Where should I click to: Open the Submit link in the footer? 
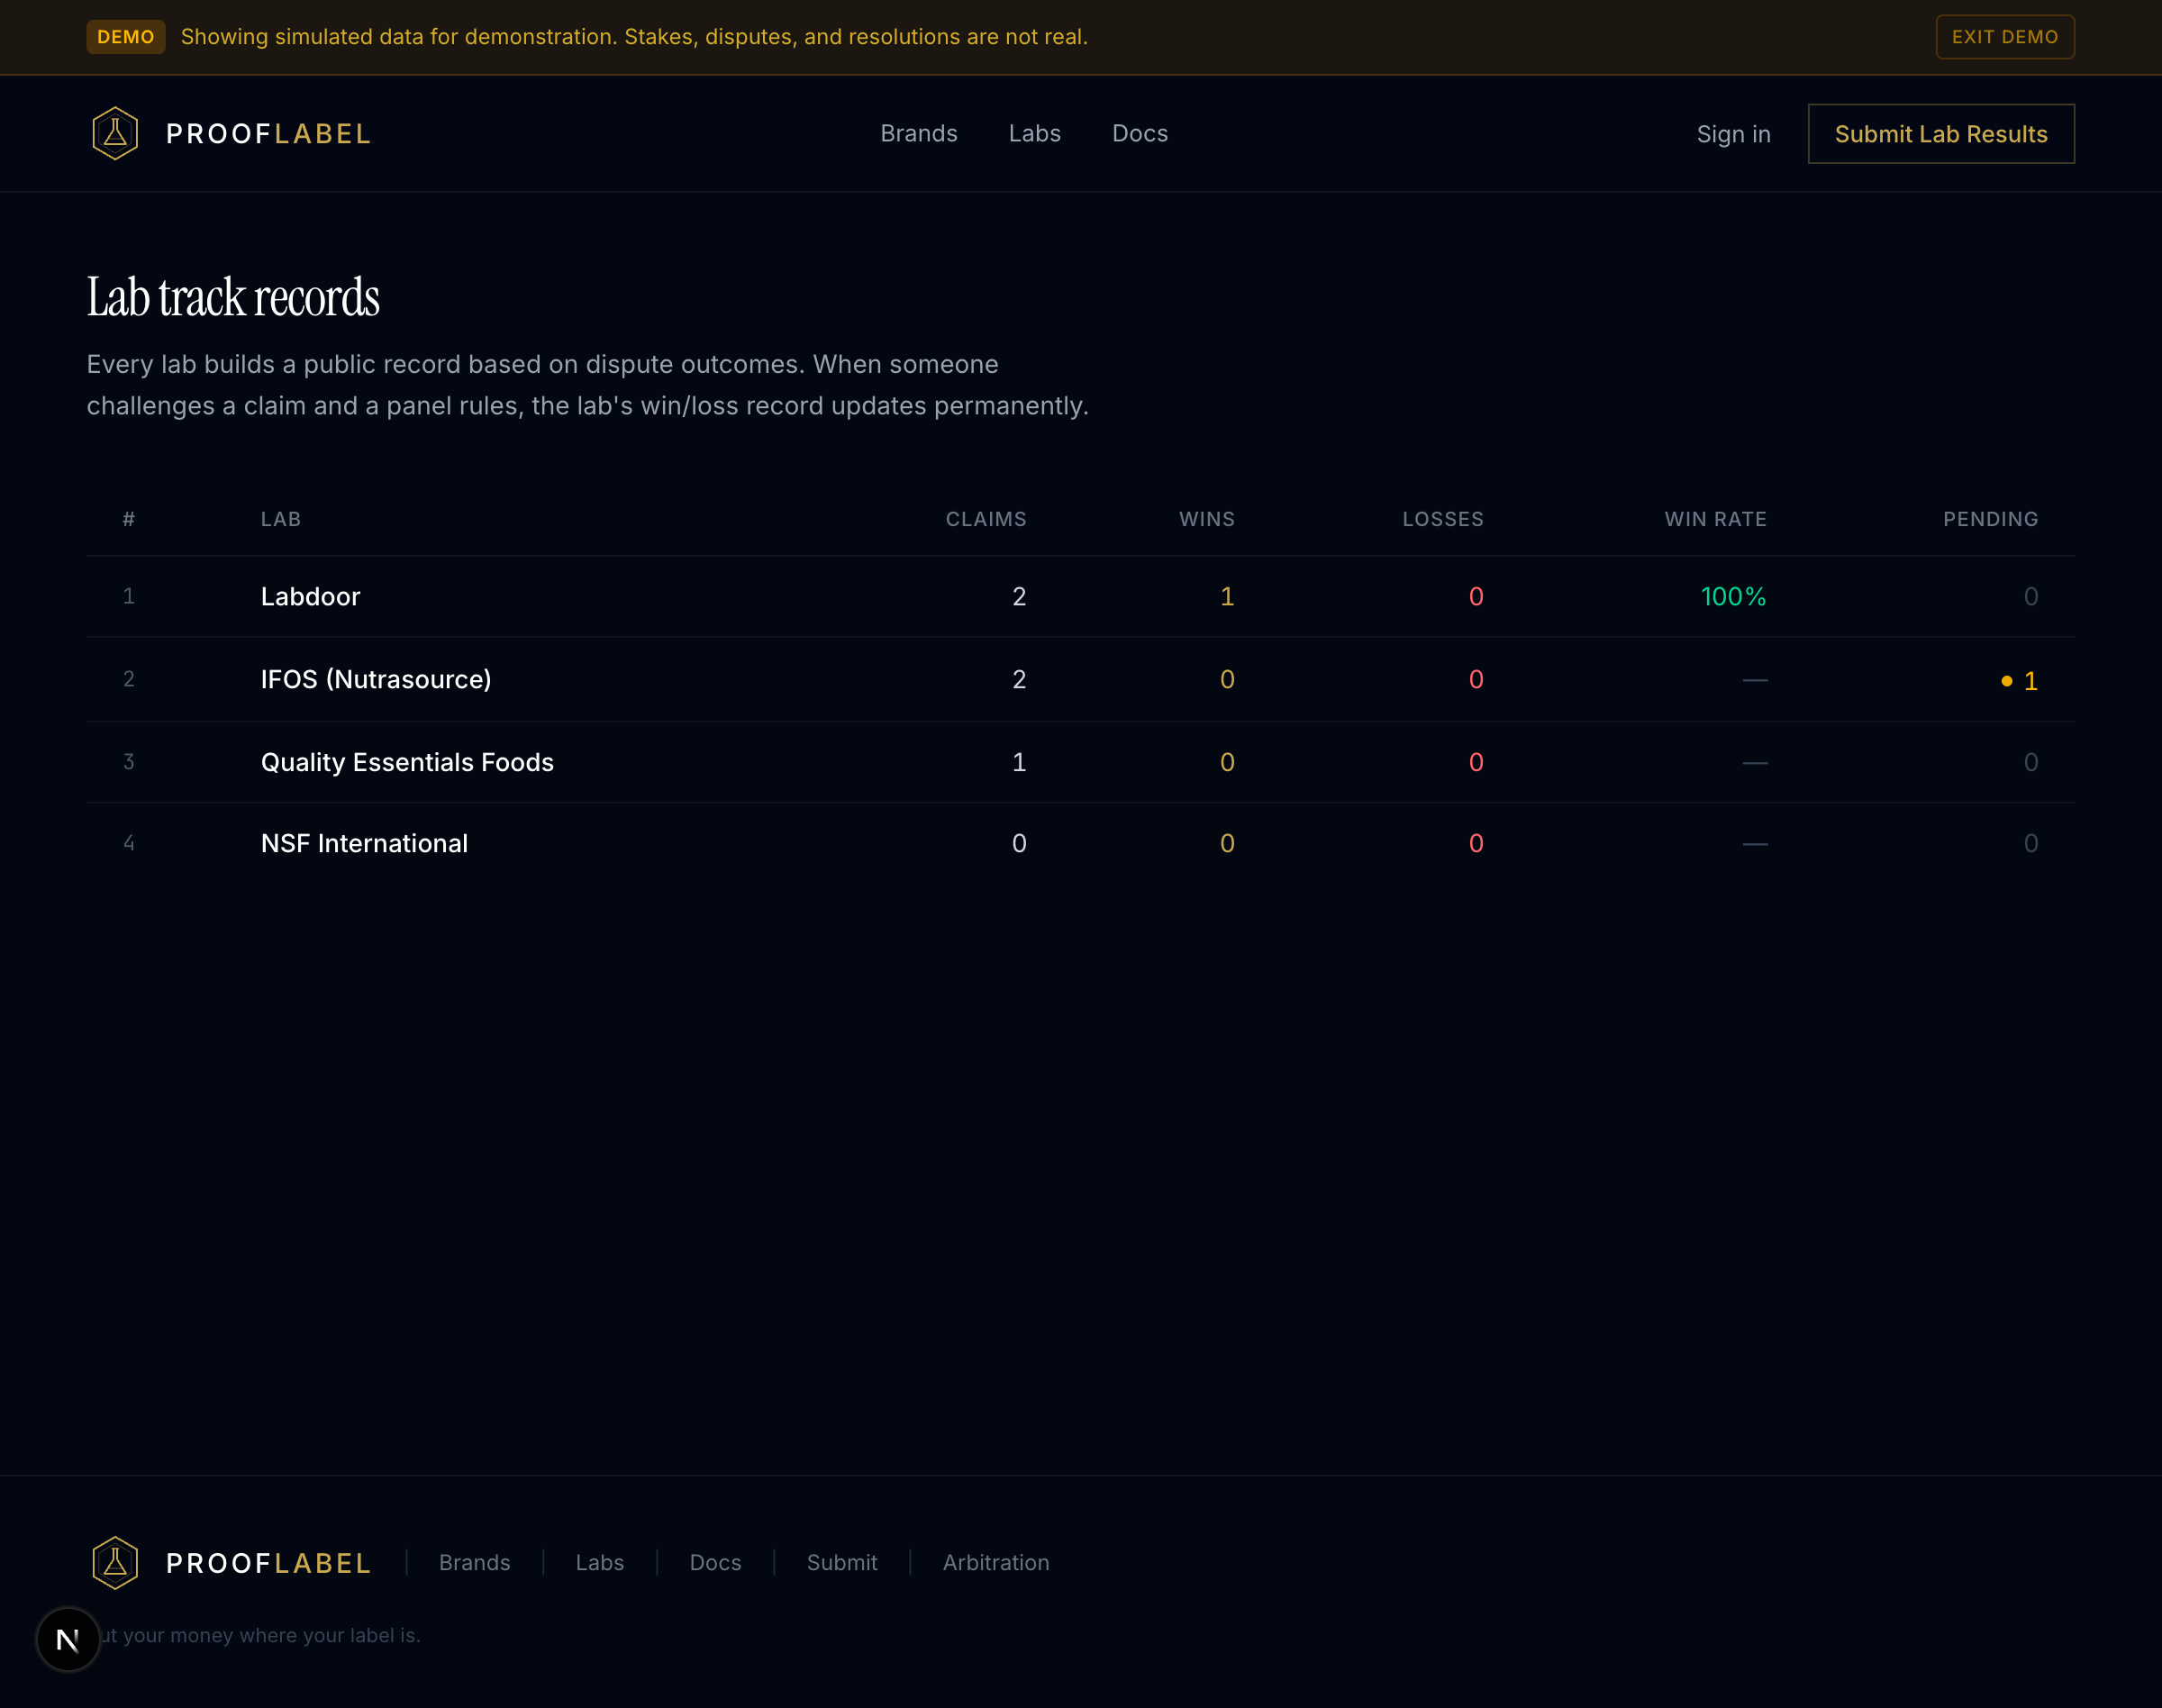[x=841, y=1562]
